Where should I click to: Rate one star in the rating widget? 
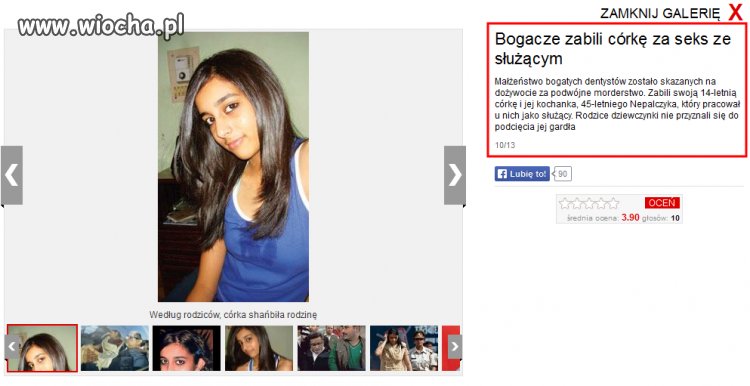pyautogui.click(x=565, y=203)
